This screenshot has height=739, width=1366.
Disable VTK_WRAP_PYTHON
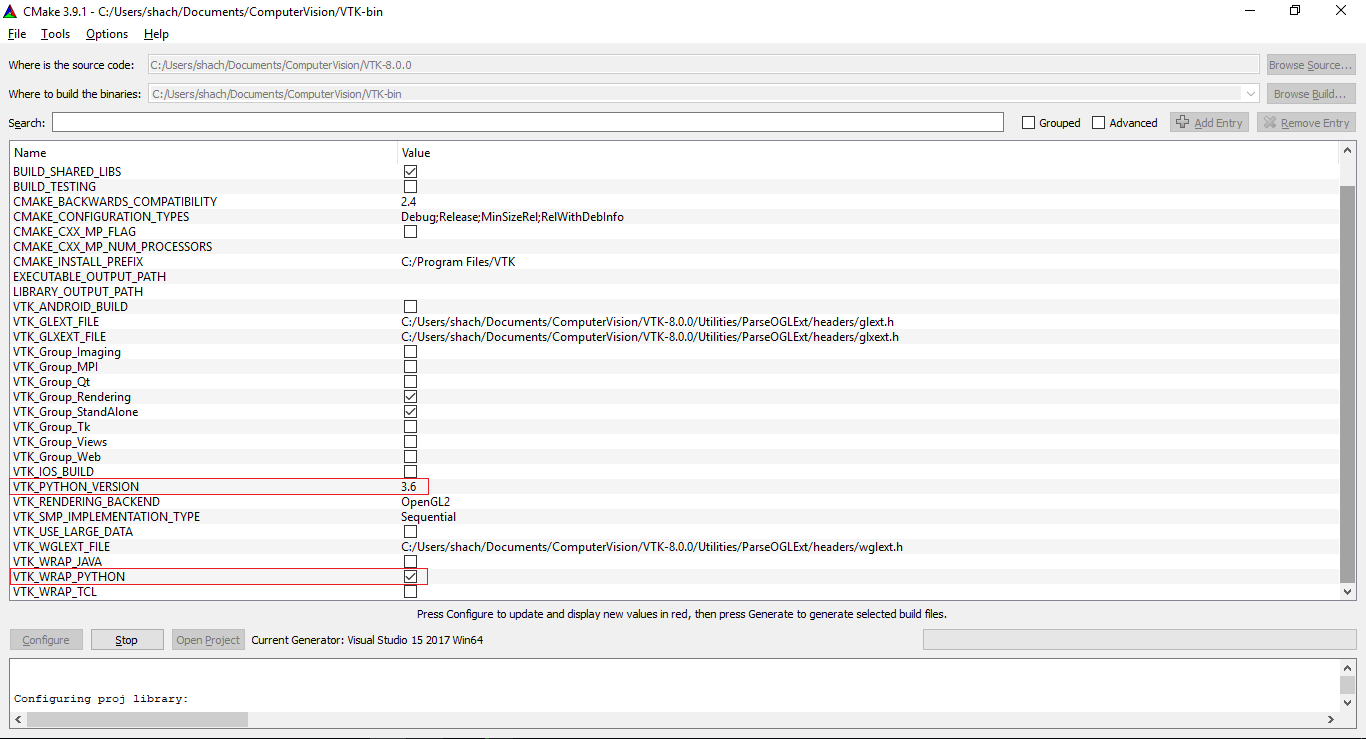(x=410, y=576)
